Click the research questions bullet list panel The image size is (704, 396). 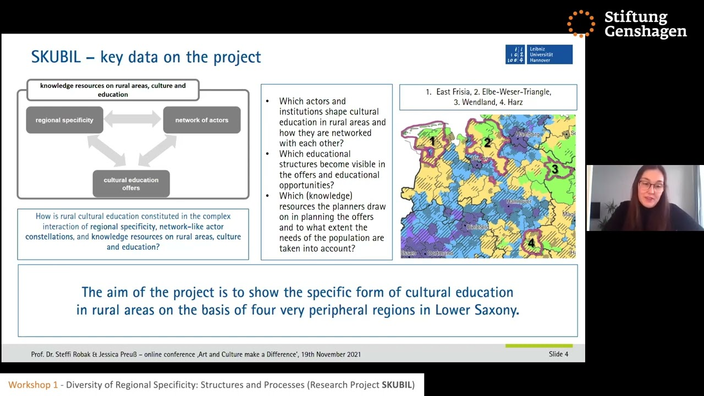click(326, 172)
